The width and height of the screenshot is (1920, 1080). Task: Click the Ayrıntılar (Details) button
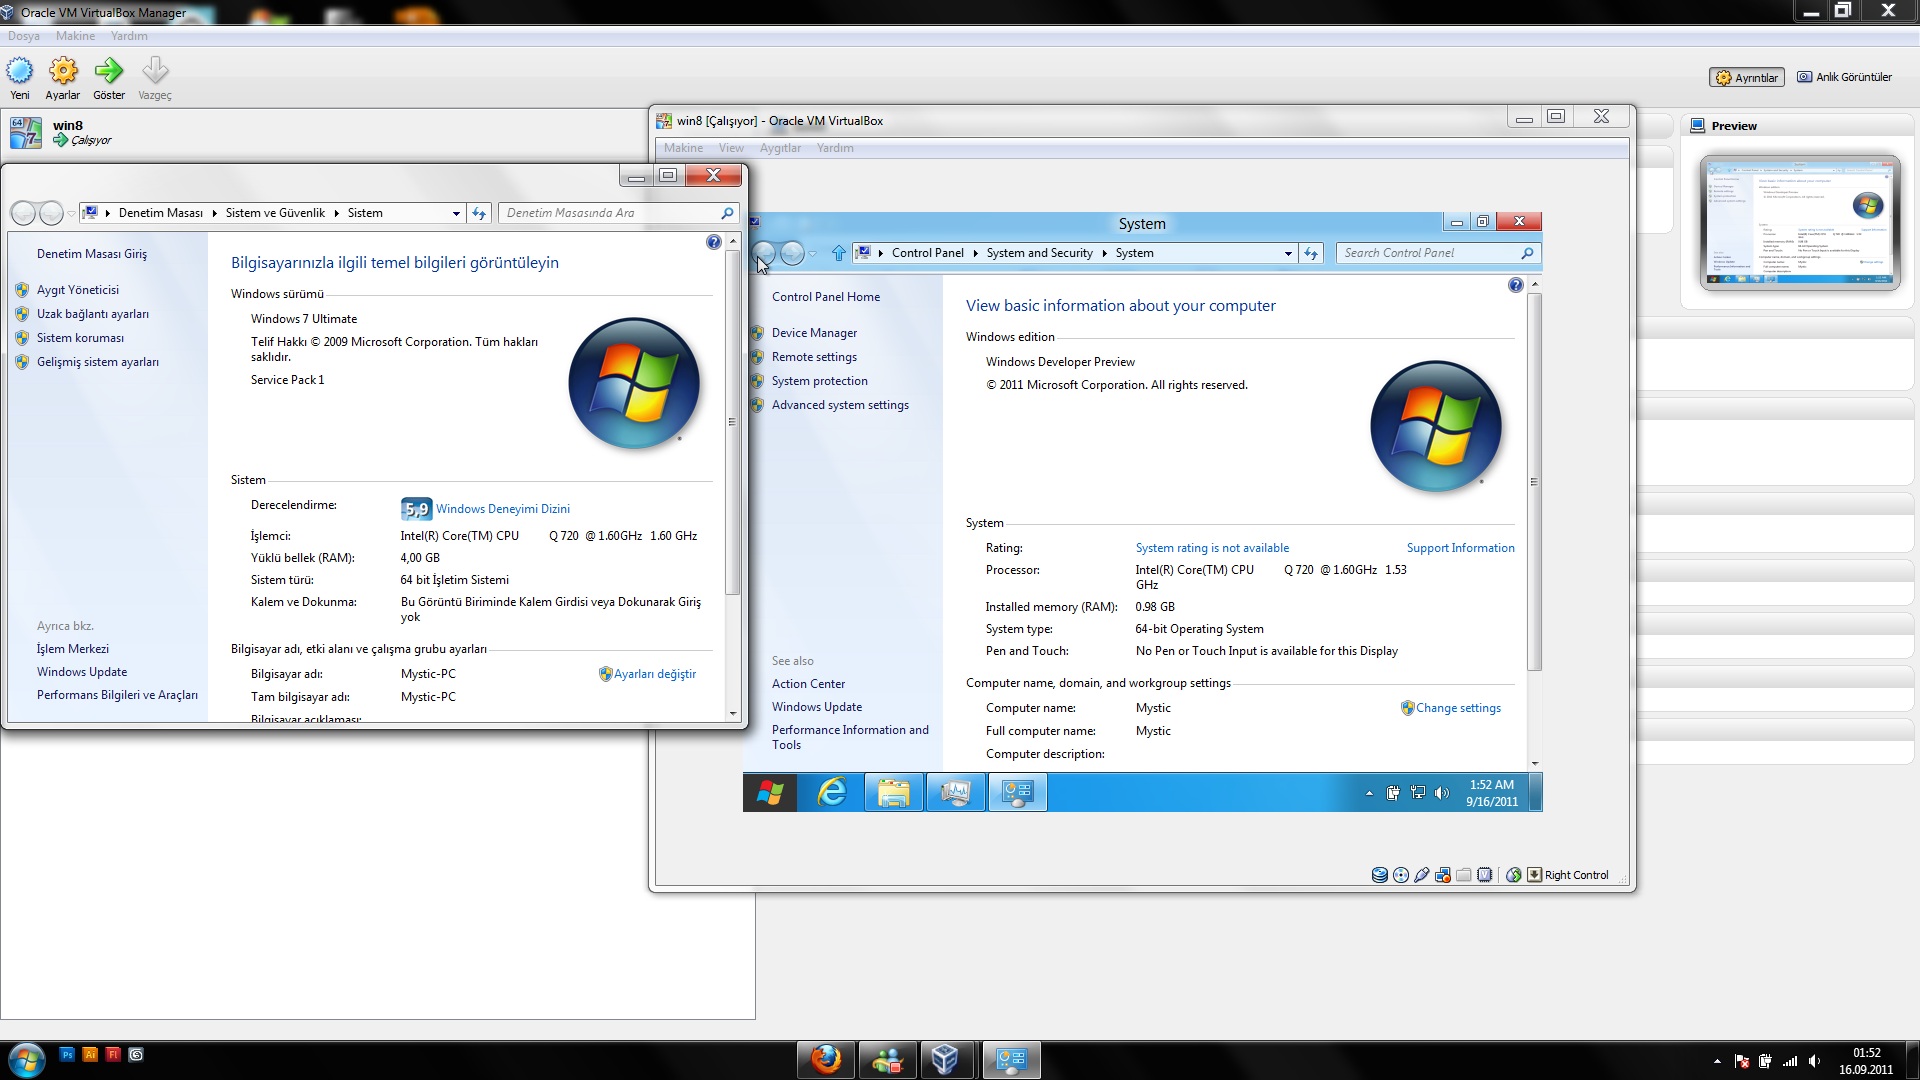pyautogui.click(x=1747, y=77)
